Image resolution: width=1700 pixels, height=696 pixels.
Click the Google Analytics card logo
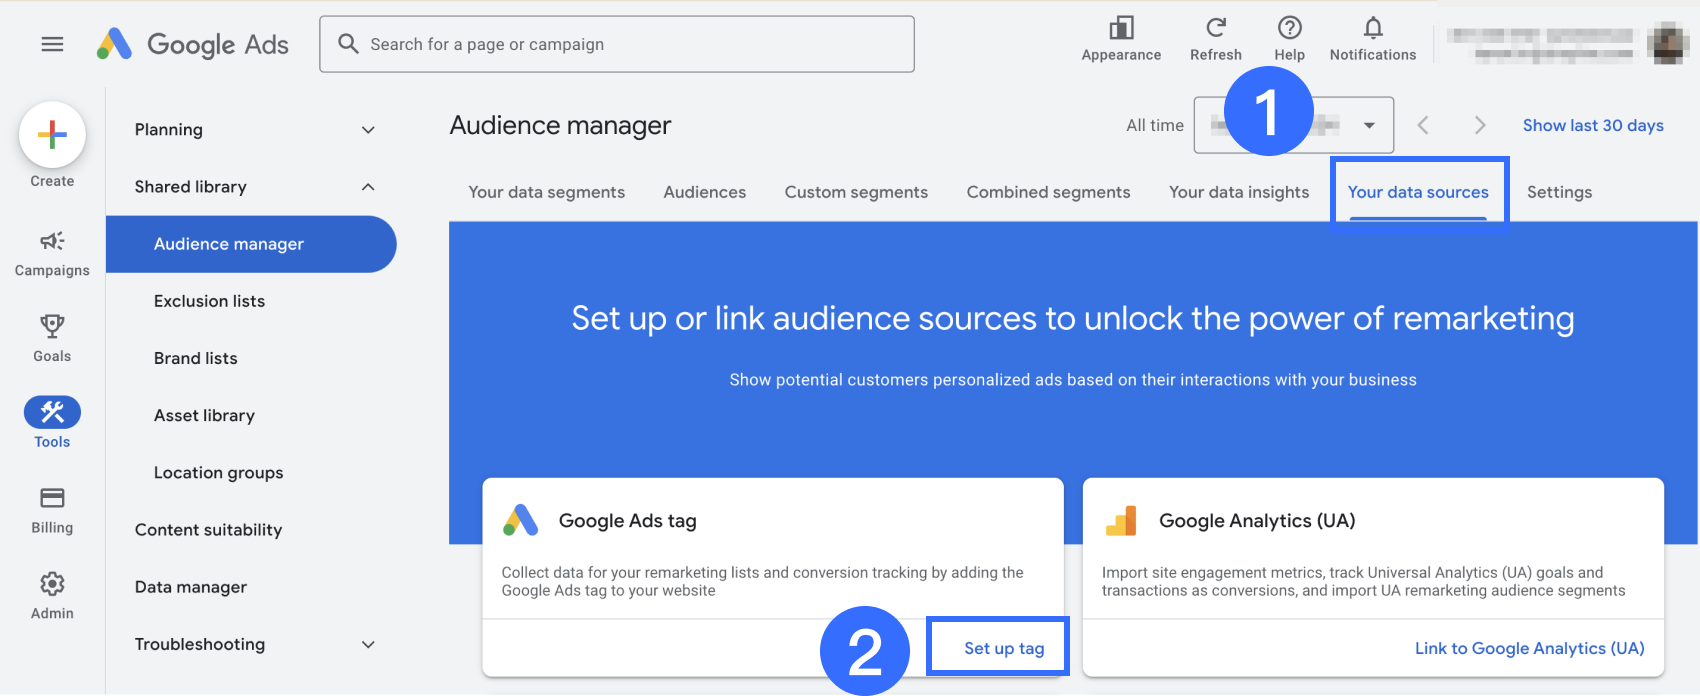(x=1121, y=520)
